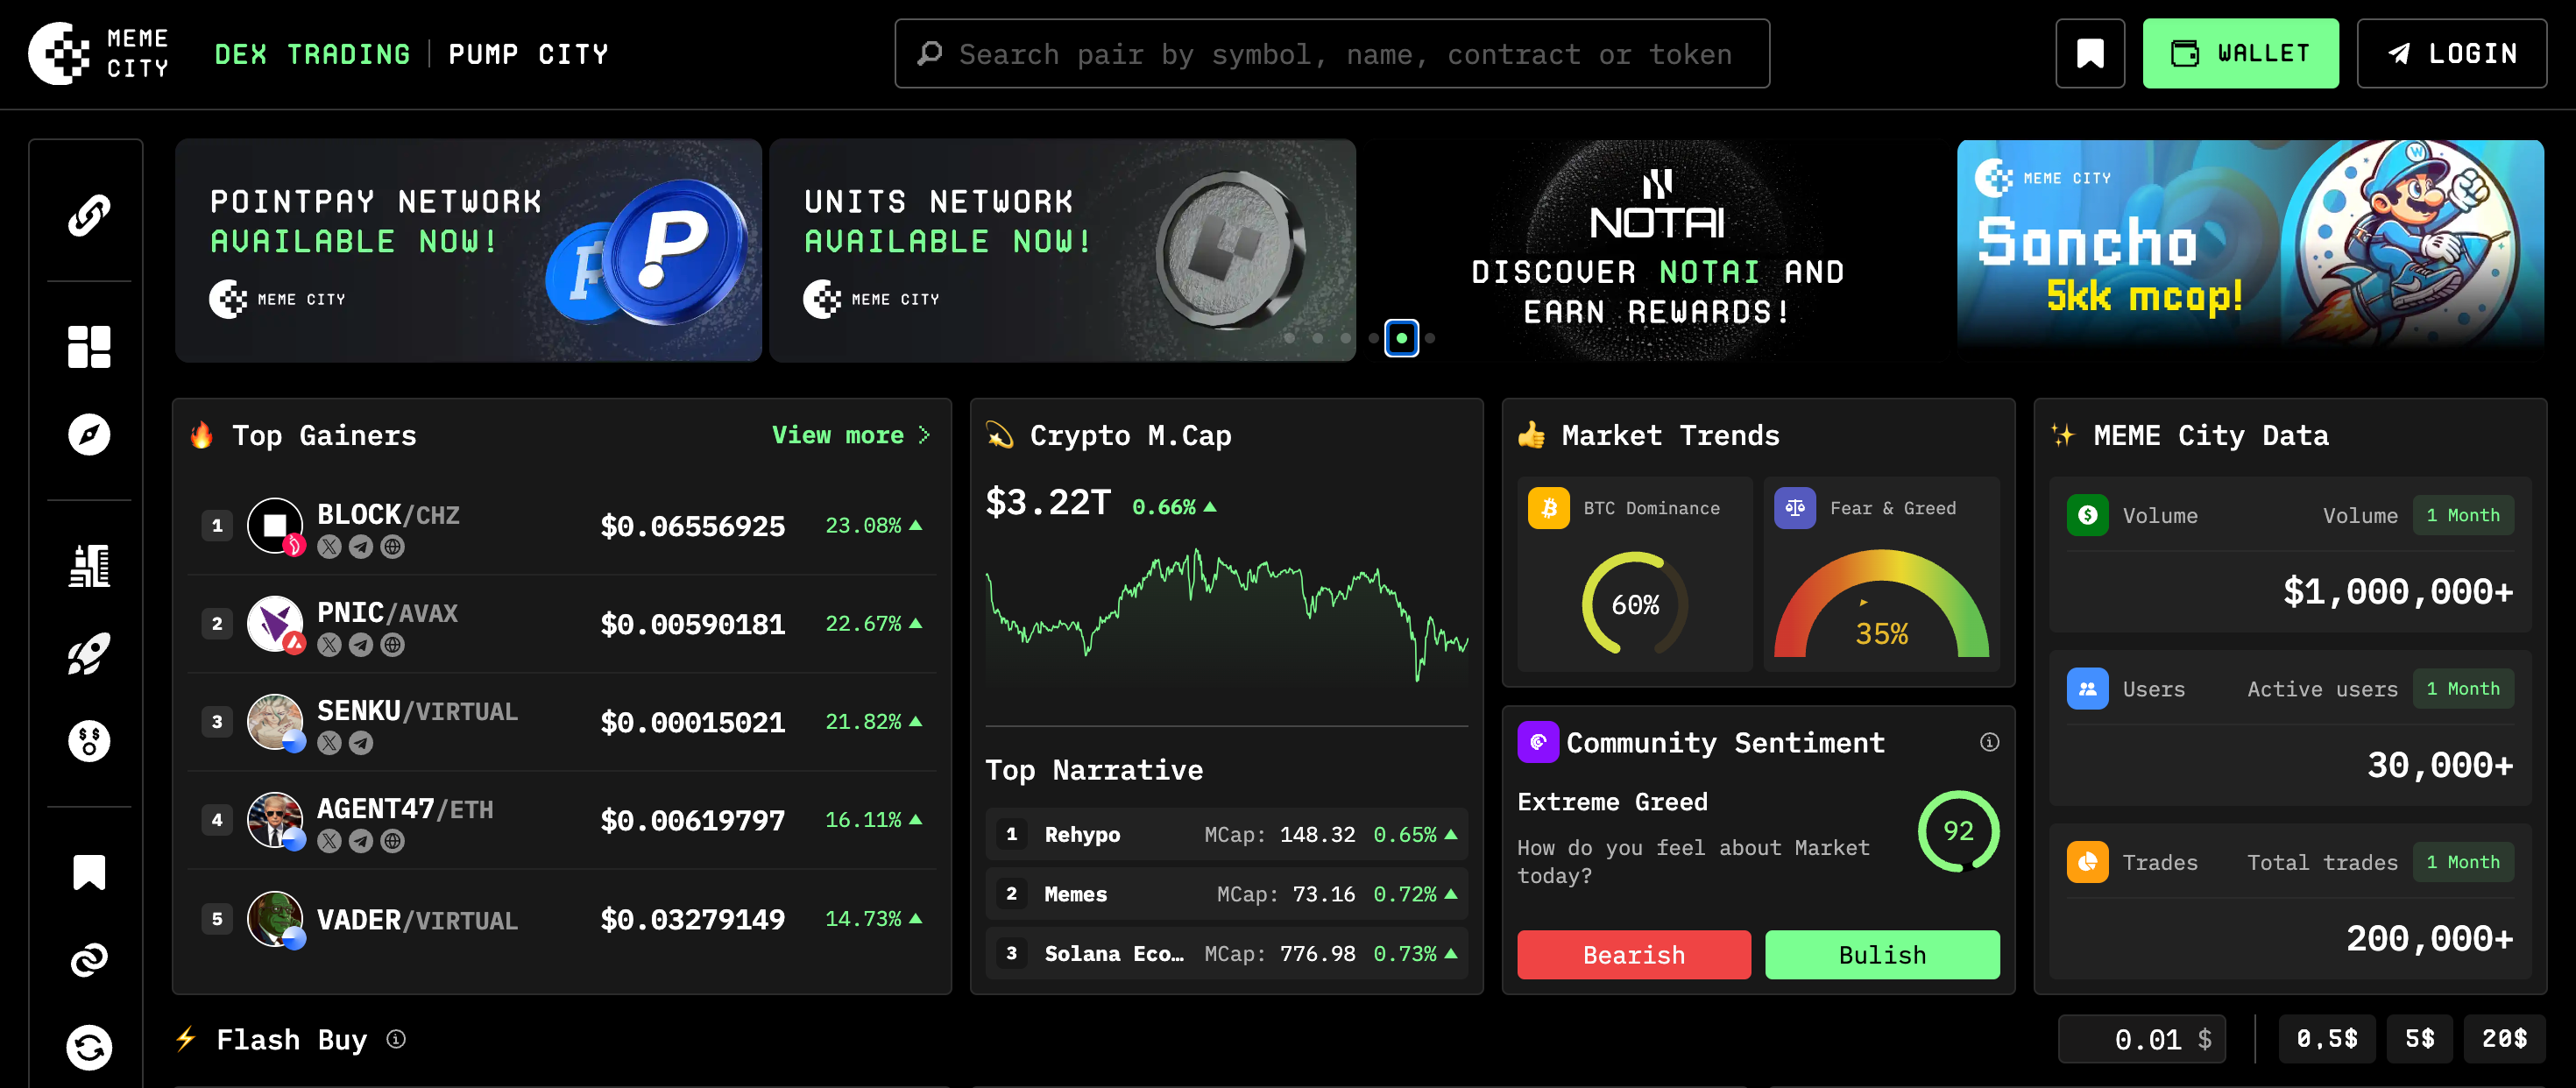Screen dimensions: 2576x1088
Task: Click the Flash Buy amount 0.01 $ field
Action: tap(2142, 1039)
